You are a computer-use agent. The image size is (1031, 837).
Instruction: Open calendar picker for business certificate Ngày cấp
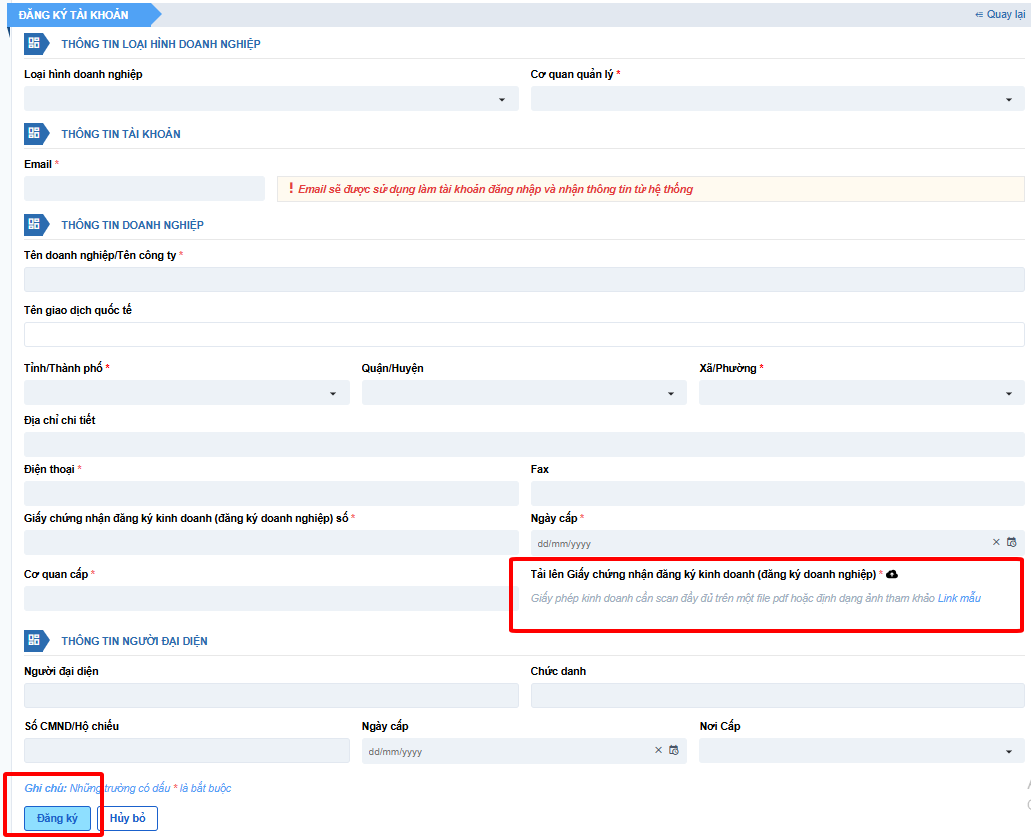point(1012,542)
